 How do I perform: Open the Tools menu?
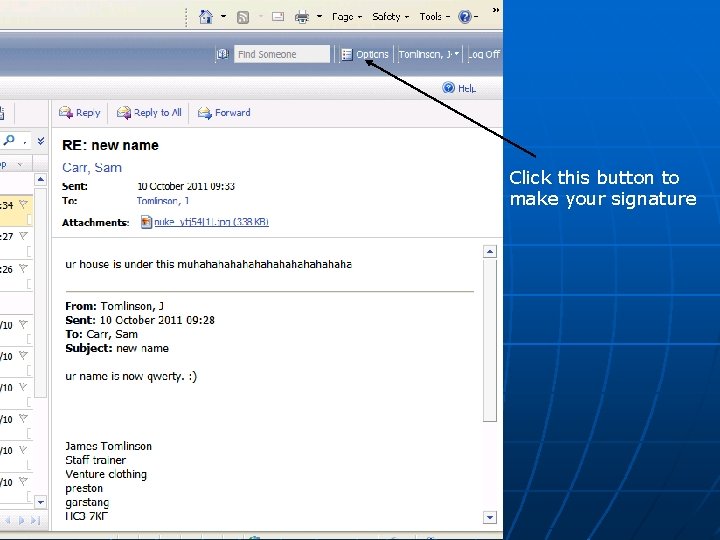(x=434, y=17)
